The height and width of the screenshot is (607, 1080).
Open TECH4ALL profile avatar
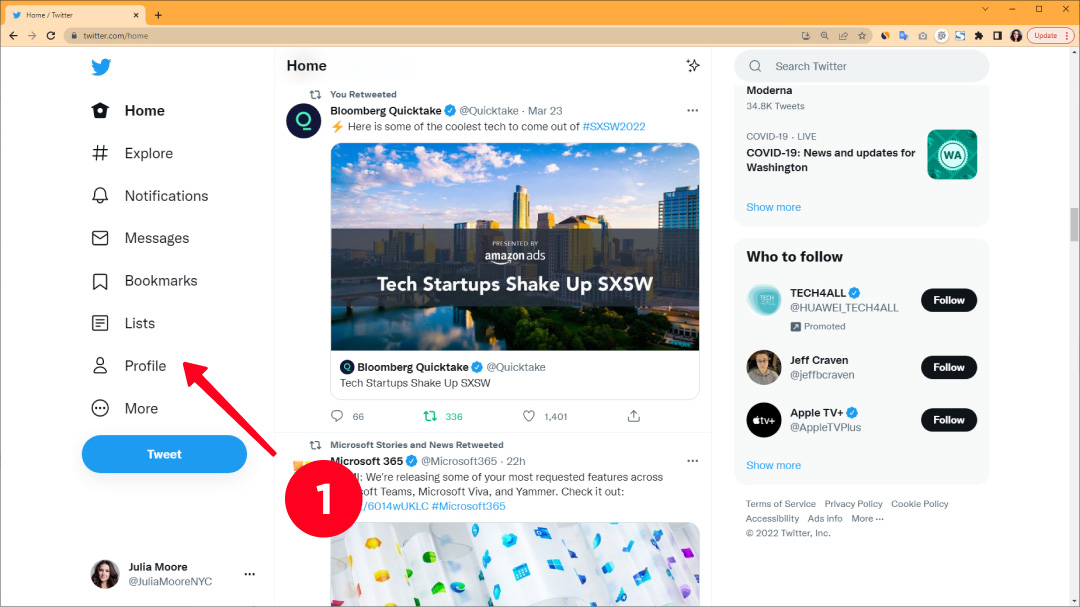tap(764, 300)
